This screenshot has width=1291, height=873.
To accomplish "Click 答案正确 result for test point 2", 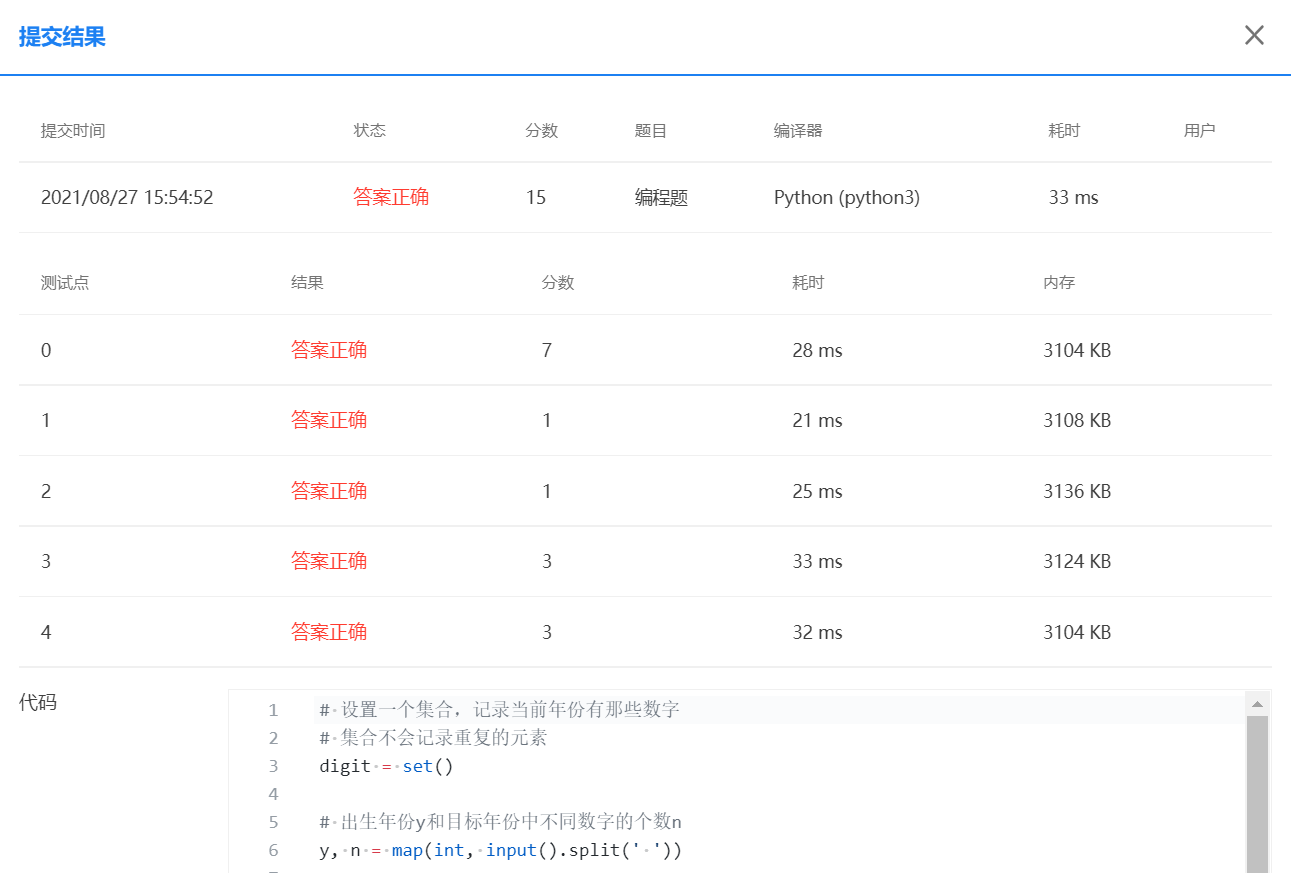I will [329, 491].
